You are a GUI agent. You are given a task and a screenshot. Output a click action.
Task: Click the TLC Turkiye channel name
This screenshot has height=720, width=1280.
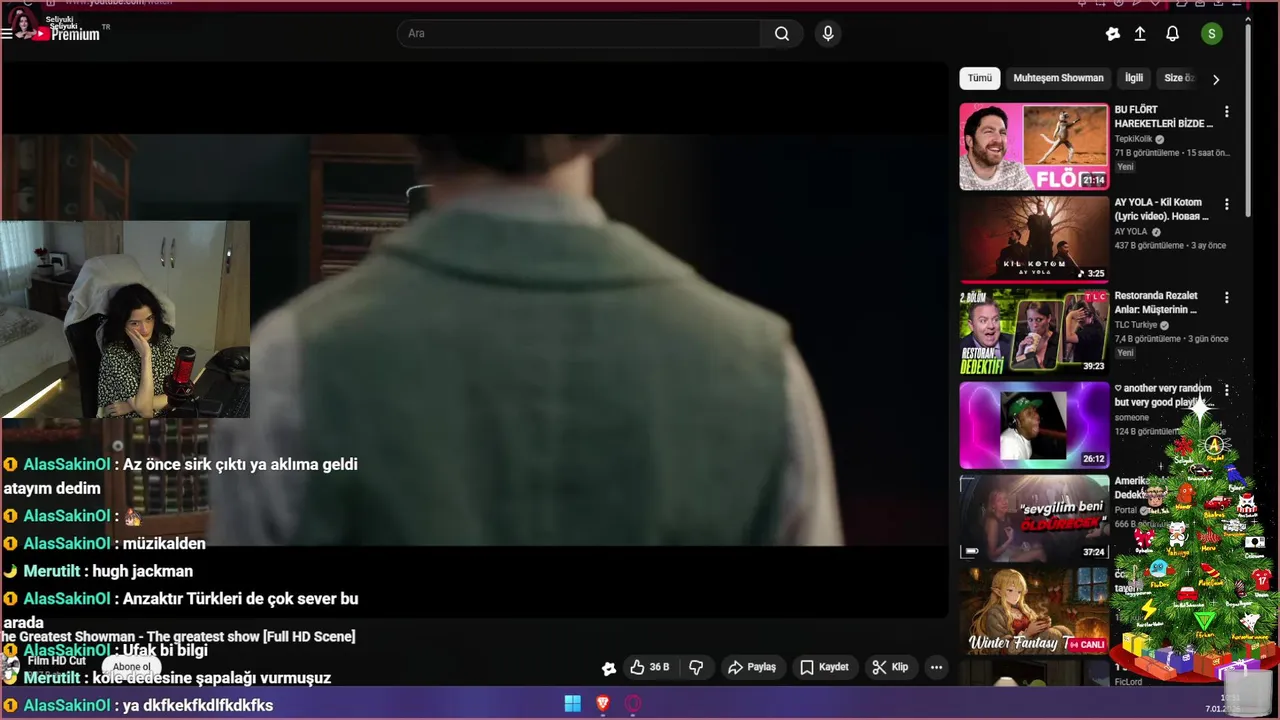click(x=1136, y=325)
